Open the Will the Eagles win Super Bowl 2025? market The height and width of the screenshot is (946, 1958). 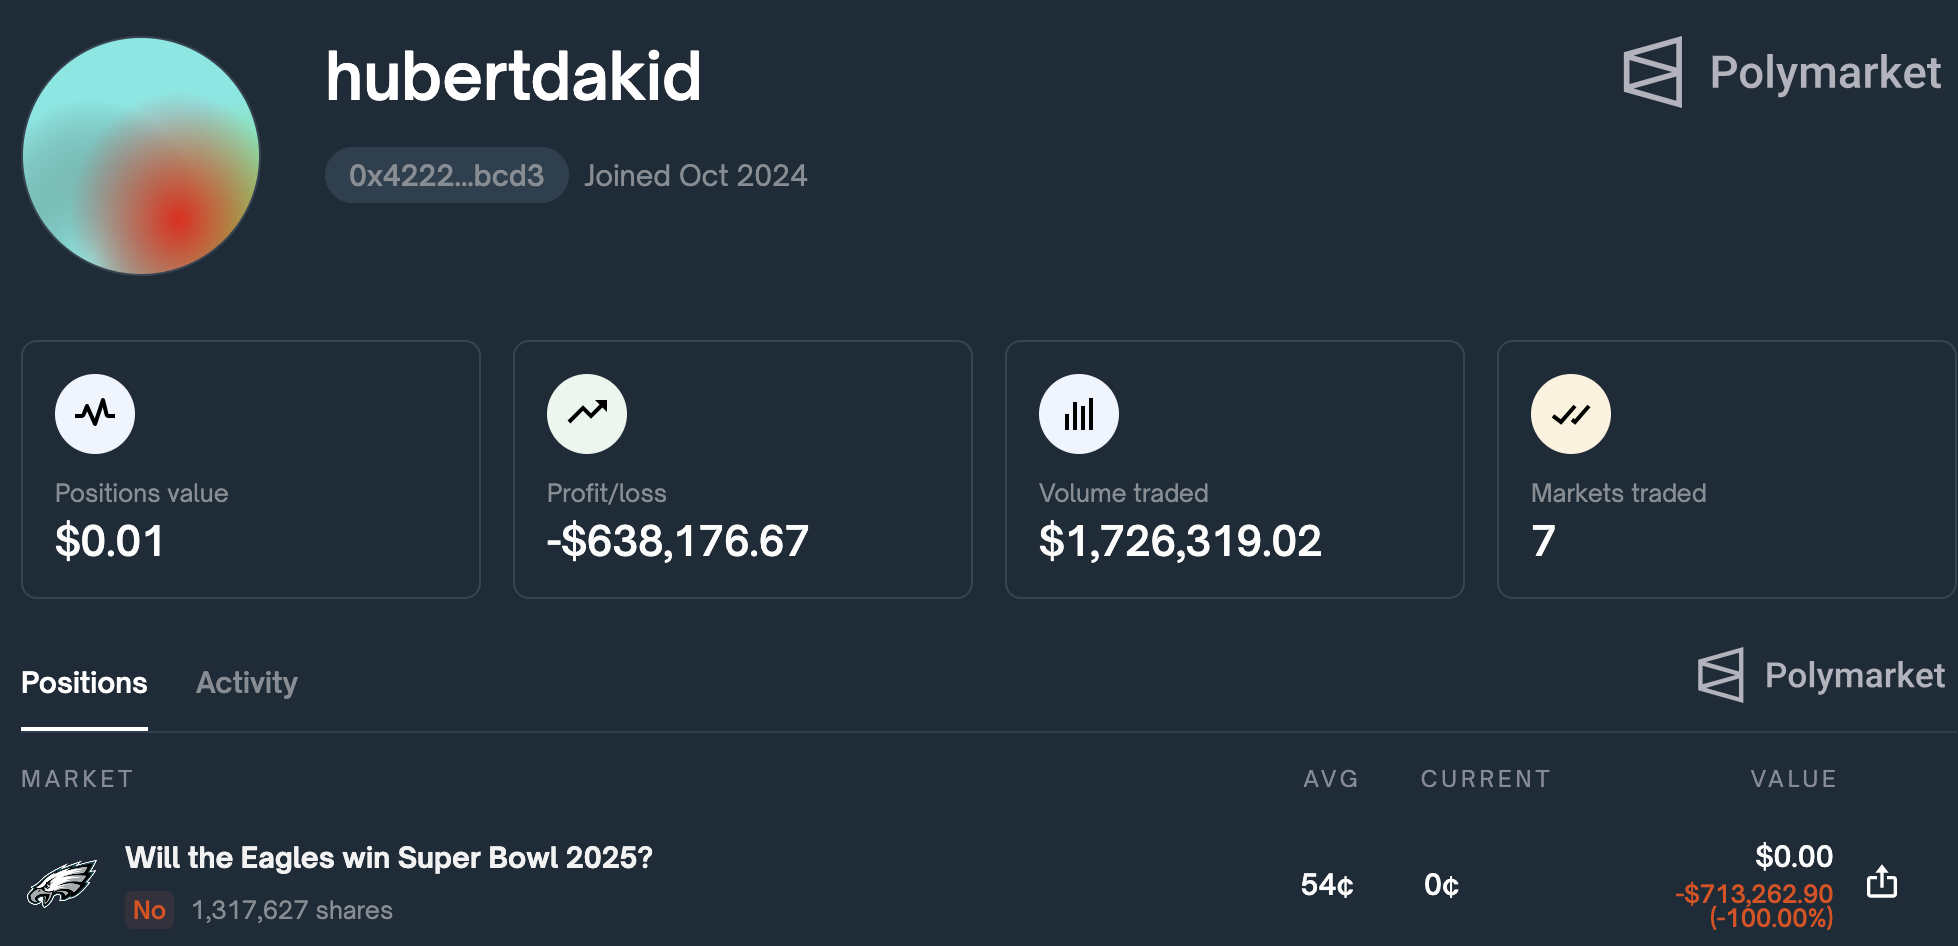(x=388, y=858)
